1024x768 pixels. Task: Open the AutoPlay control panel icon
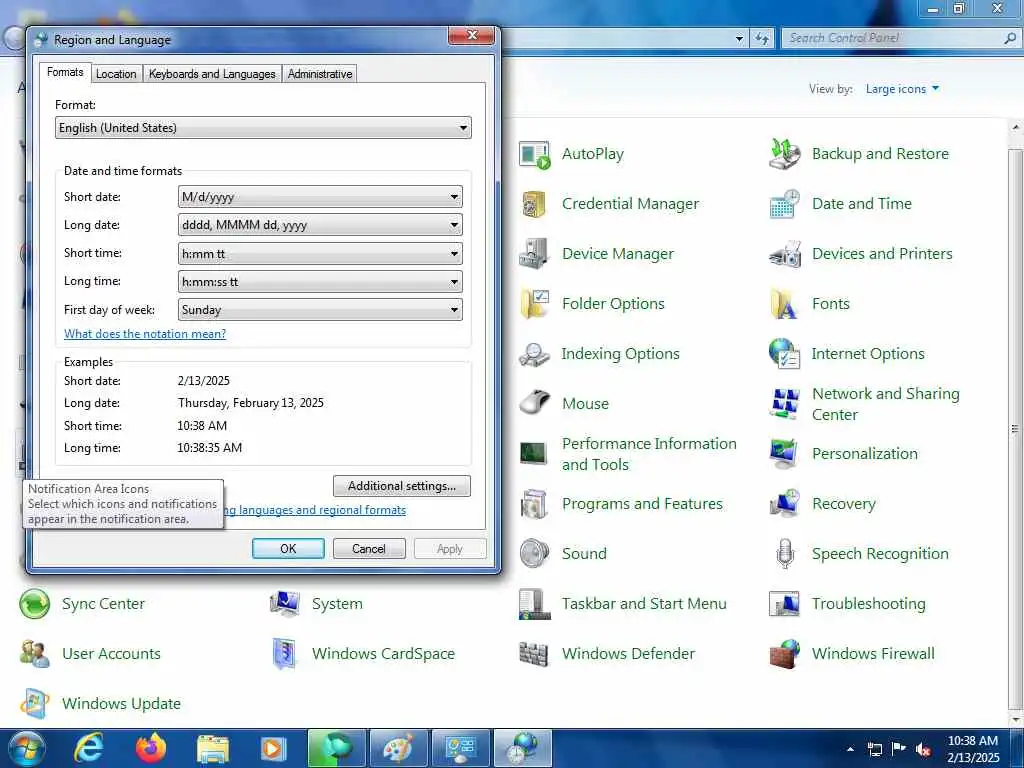tap(534, 154)
